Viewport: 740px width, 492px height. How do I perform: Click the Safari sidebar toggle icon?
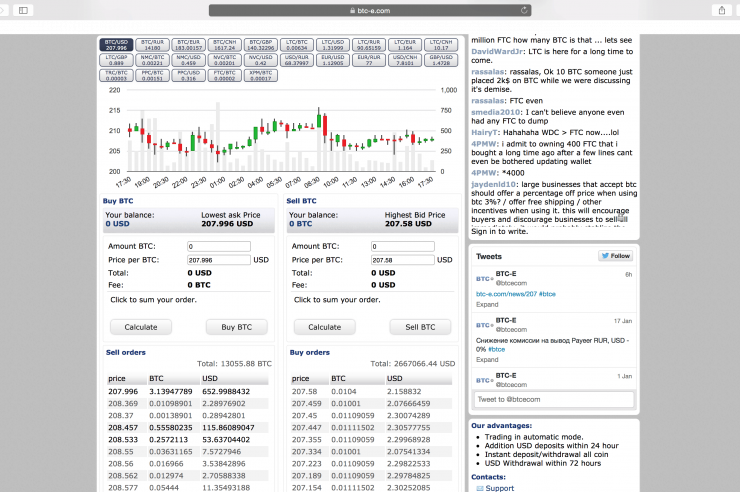tap(23, 10)
